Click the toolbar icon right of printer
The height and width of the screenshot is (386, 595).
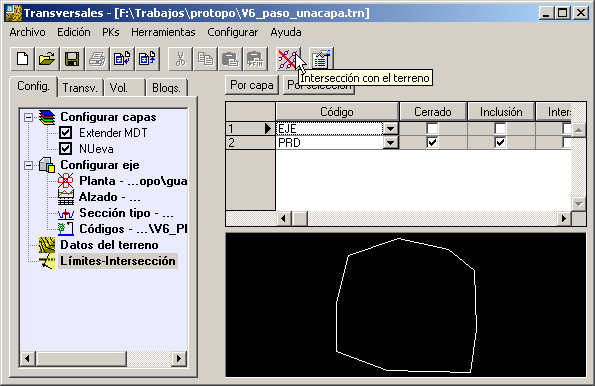point(122,59)
